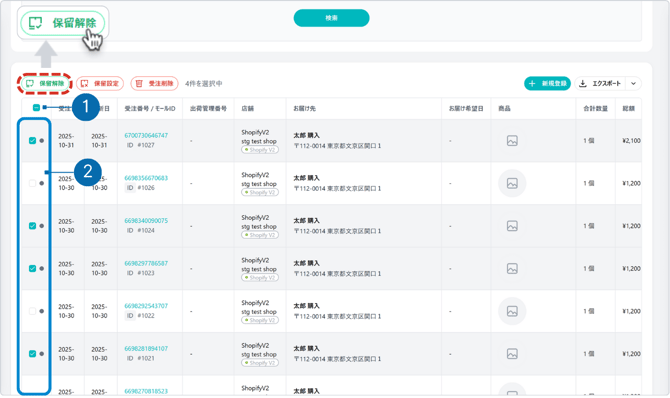Click Shopify V2 tag in order #1021 row

(x=260, y=363)
